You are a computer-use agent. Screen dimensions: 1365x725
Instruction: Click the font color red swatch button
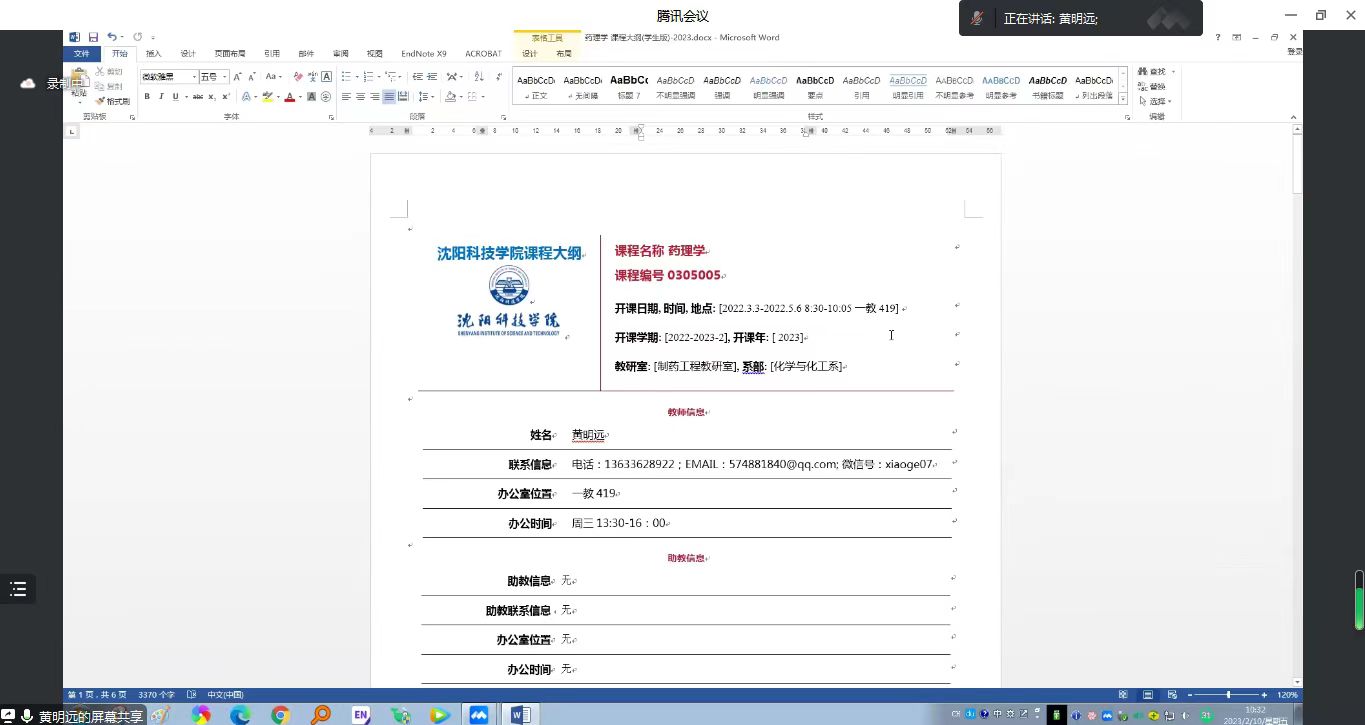(x=289, y=97)
